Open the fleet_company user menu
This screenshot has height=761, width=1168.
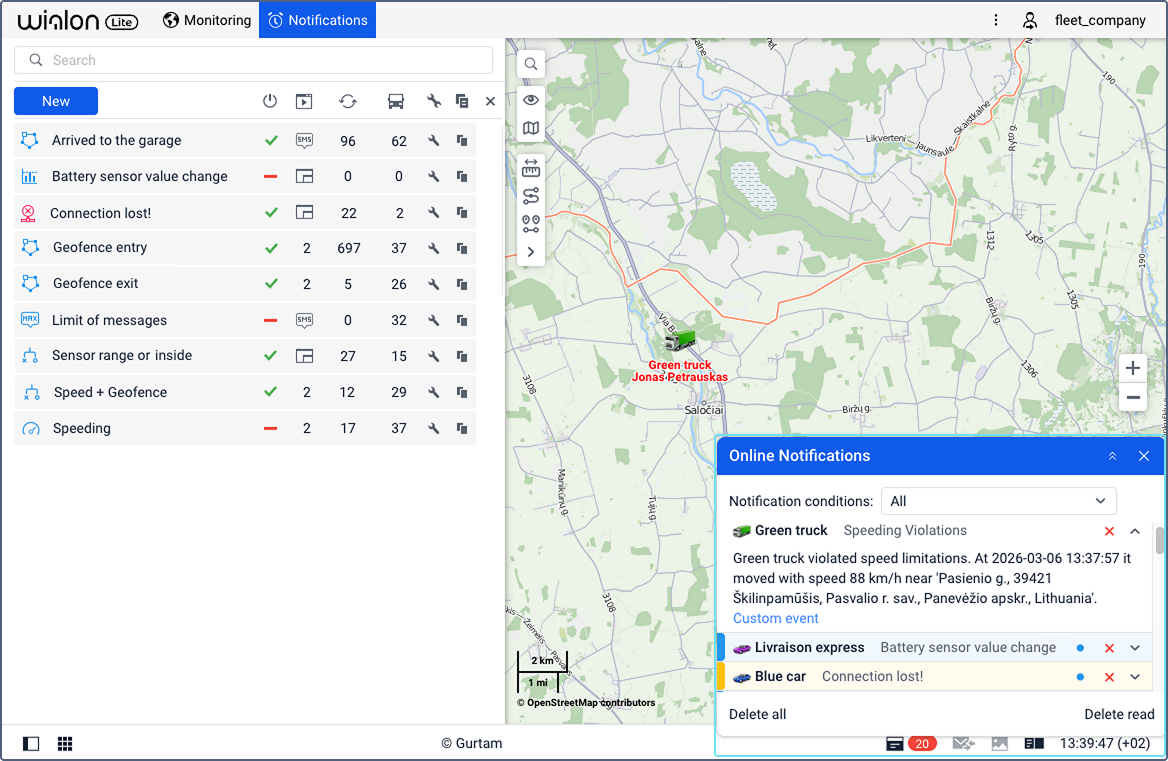pyautogui.click(x=1086, y=20)
